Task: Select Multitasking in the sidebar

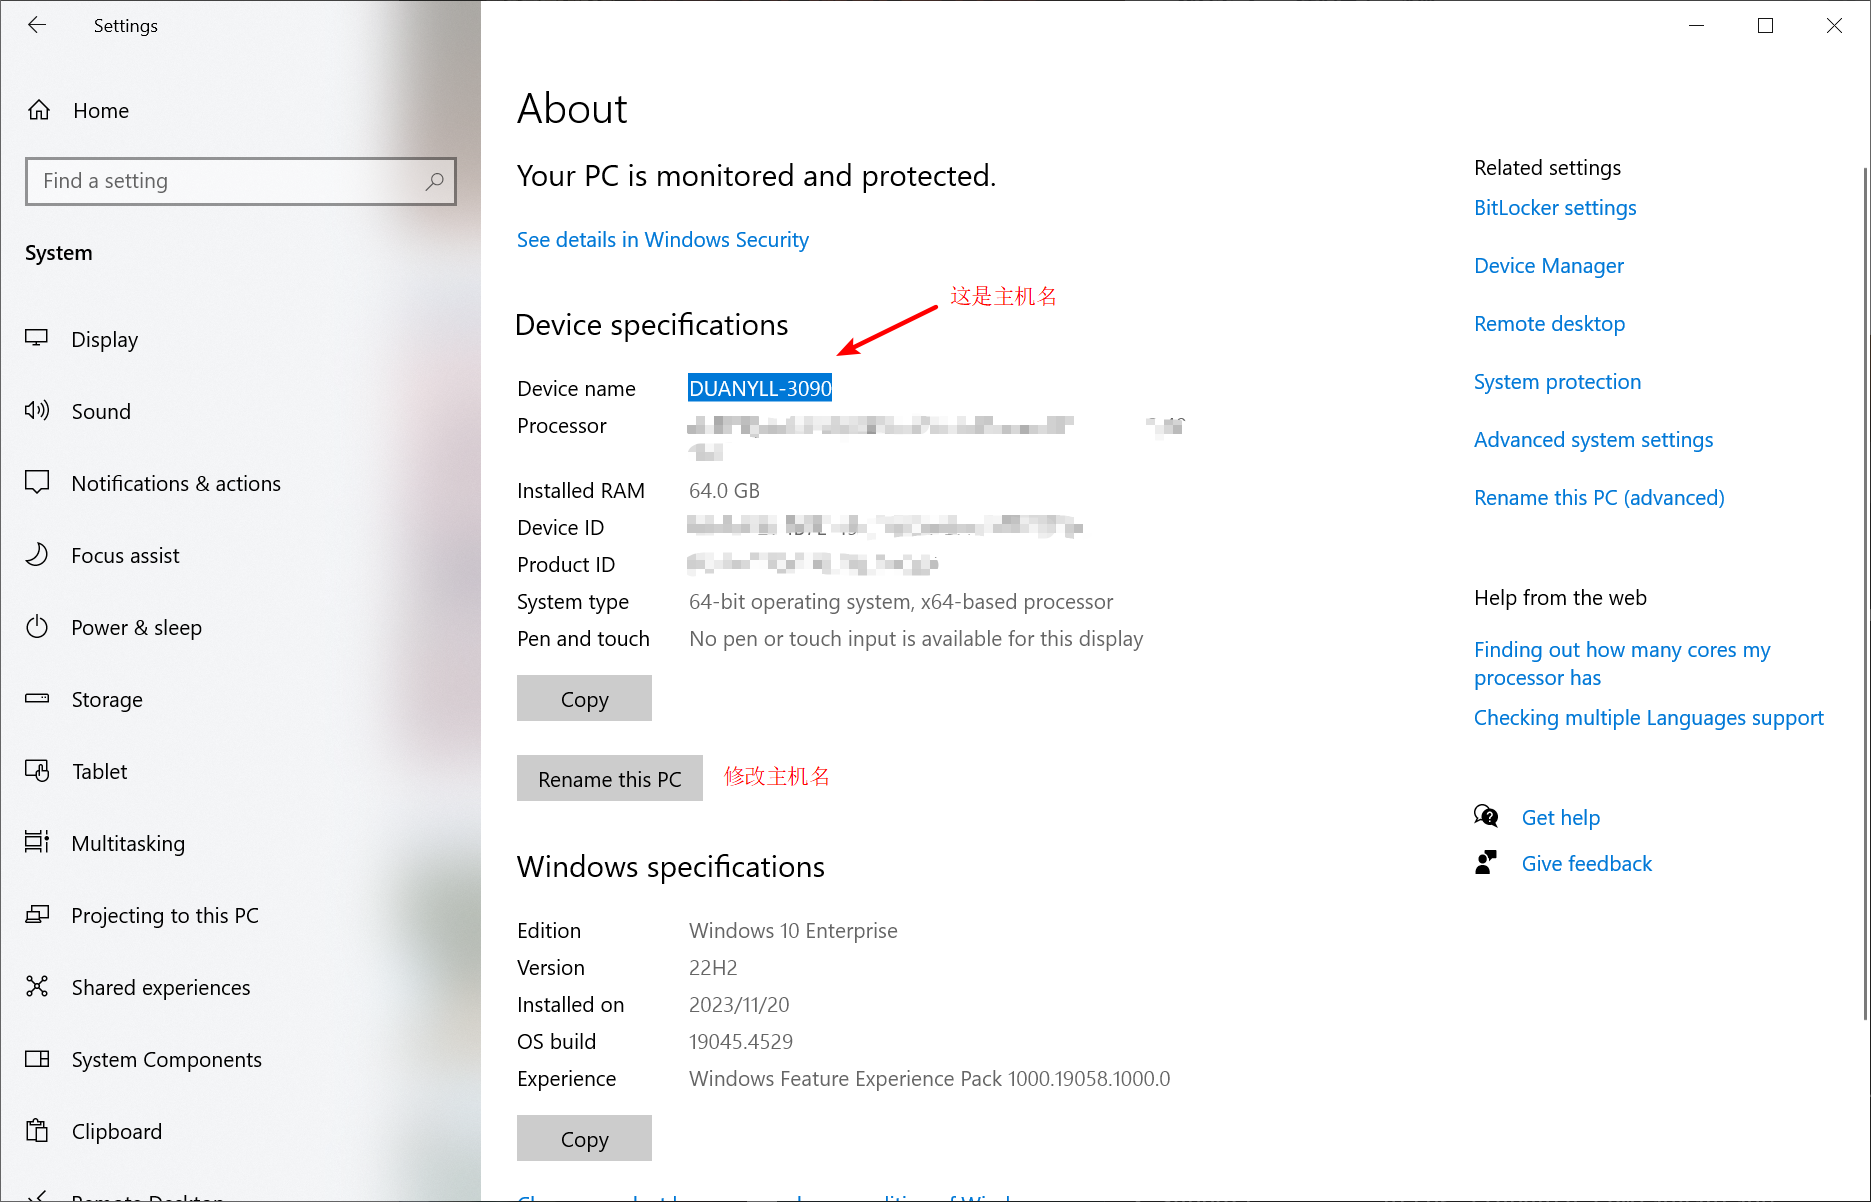Action: [127, 843]
